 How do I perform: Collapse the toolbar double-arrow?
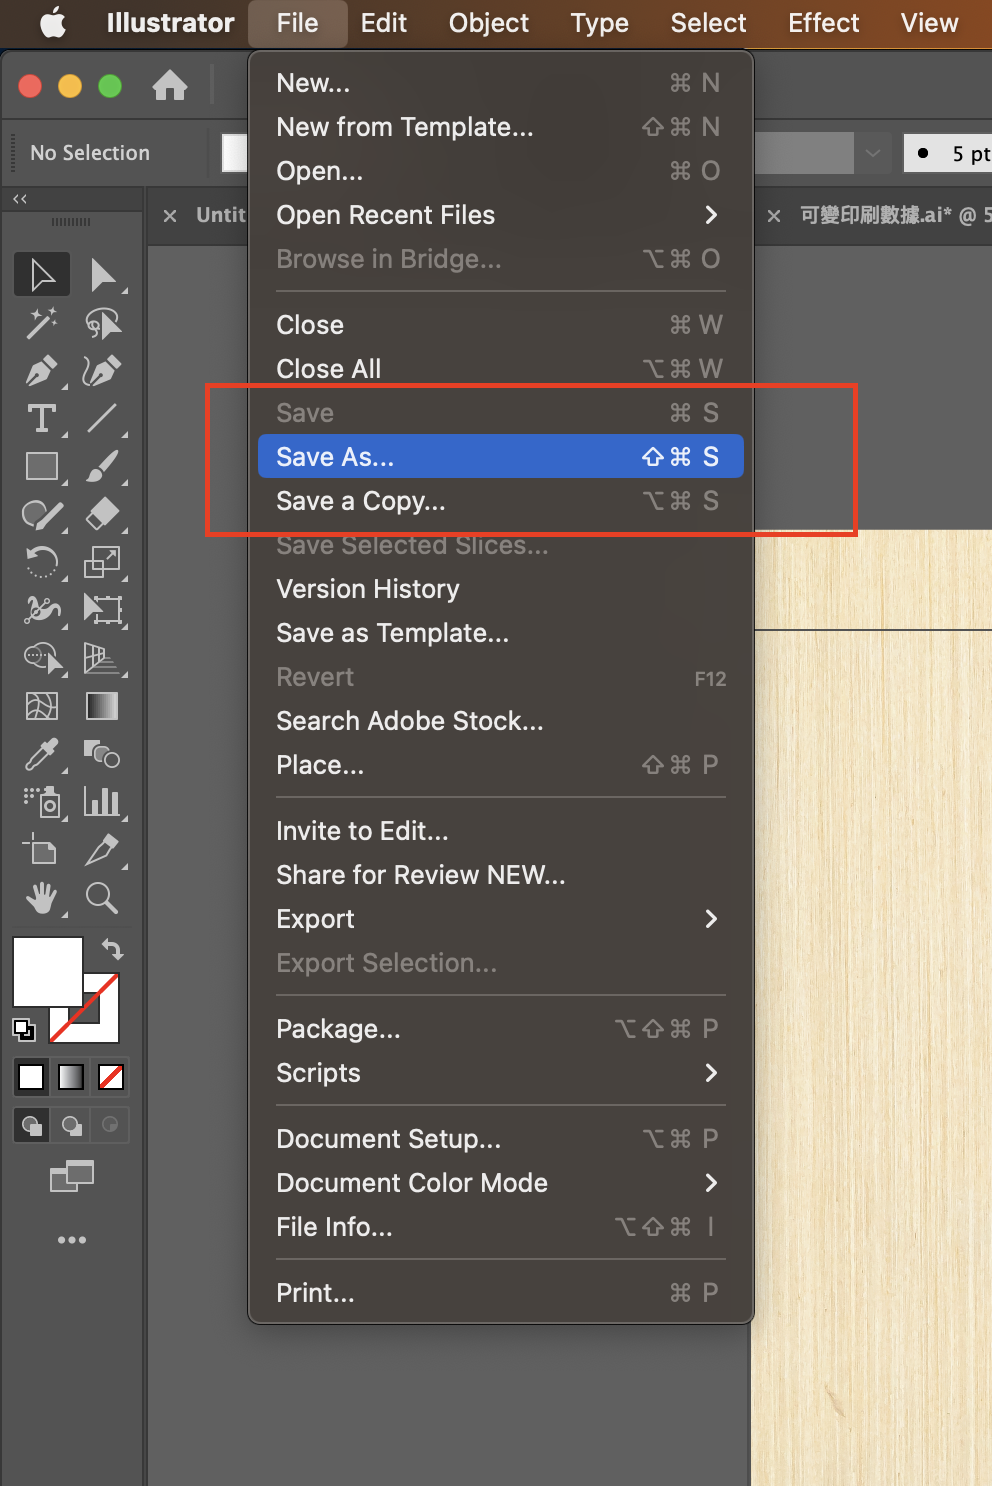click(20, 199)
